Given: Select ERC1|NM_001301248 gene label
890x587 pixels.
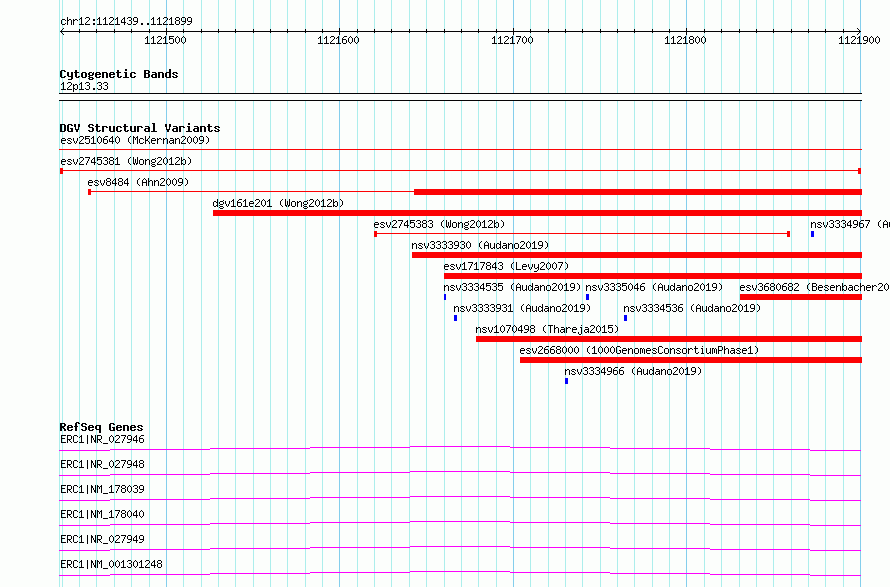Looking at the screenshot, I should click(x=111, y=564).
